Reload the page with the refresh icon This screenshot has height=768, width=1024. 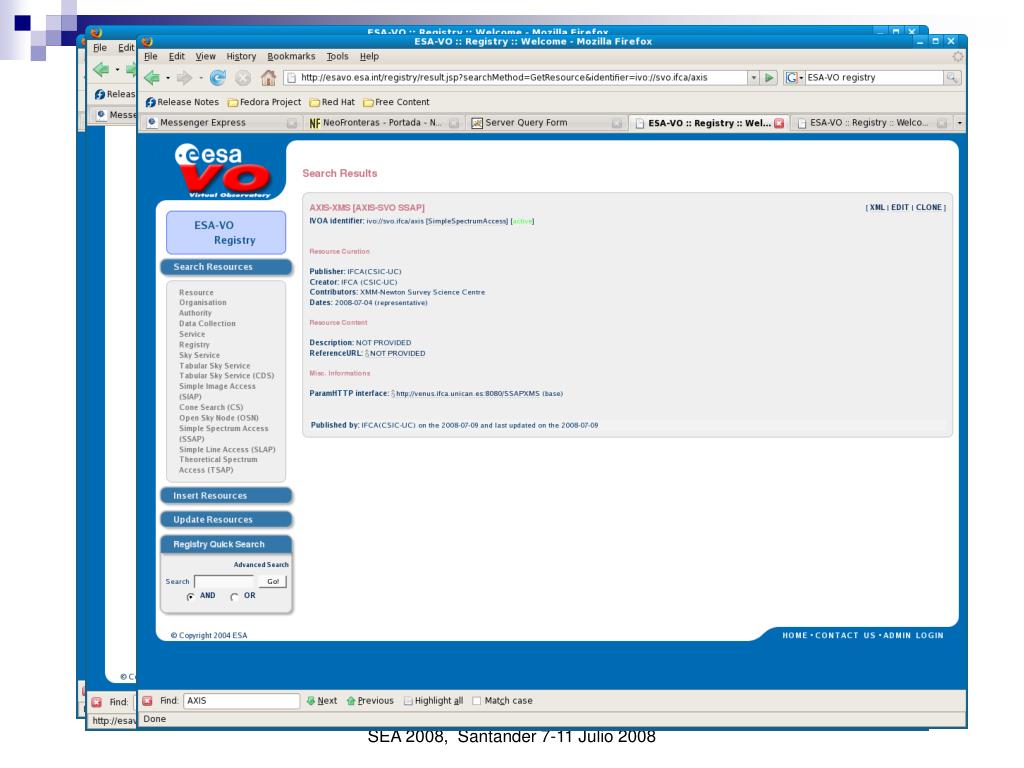point(217,78)
